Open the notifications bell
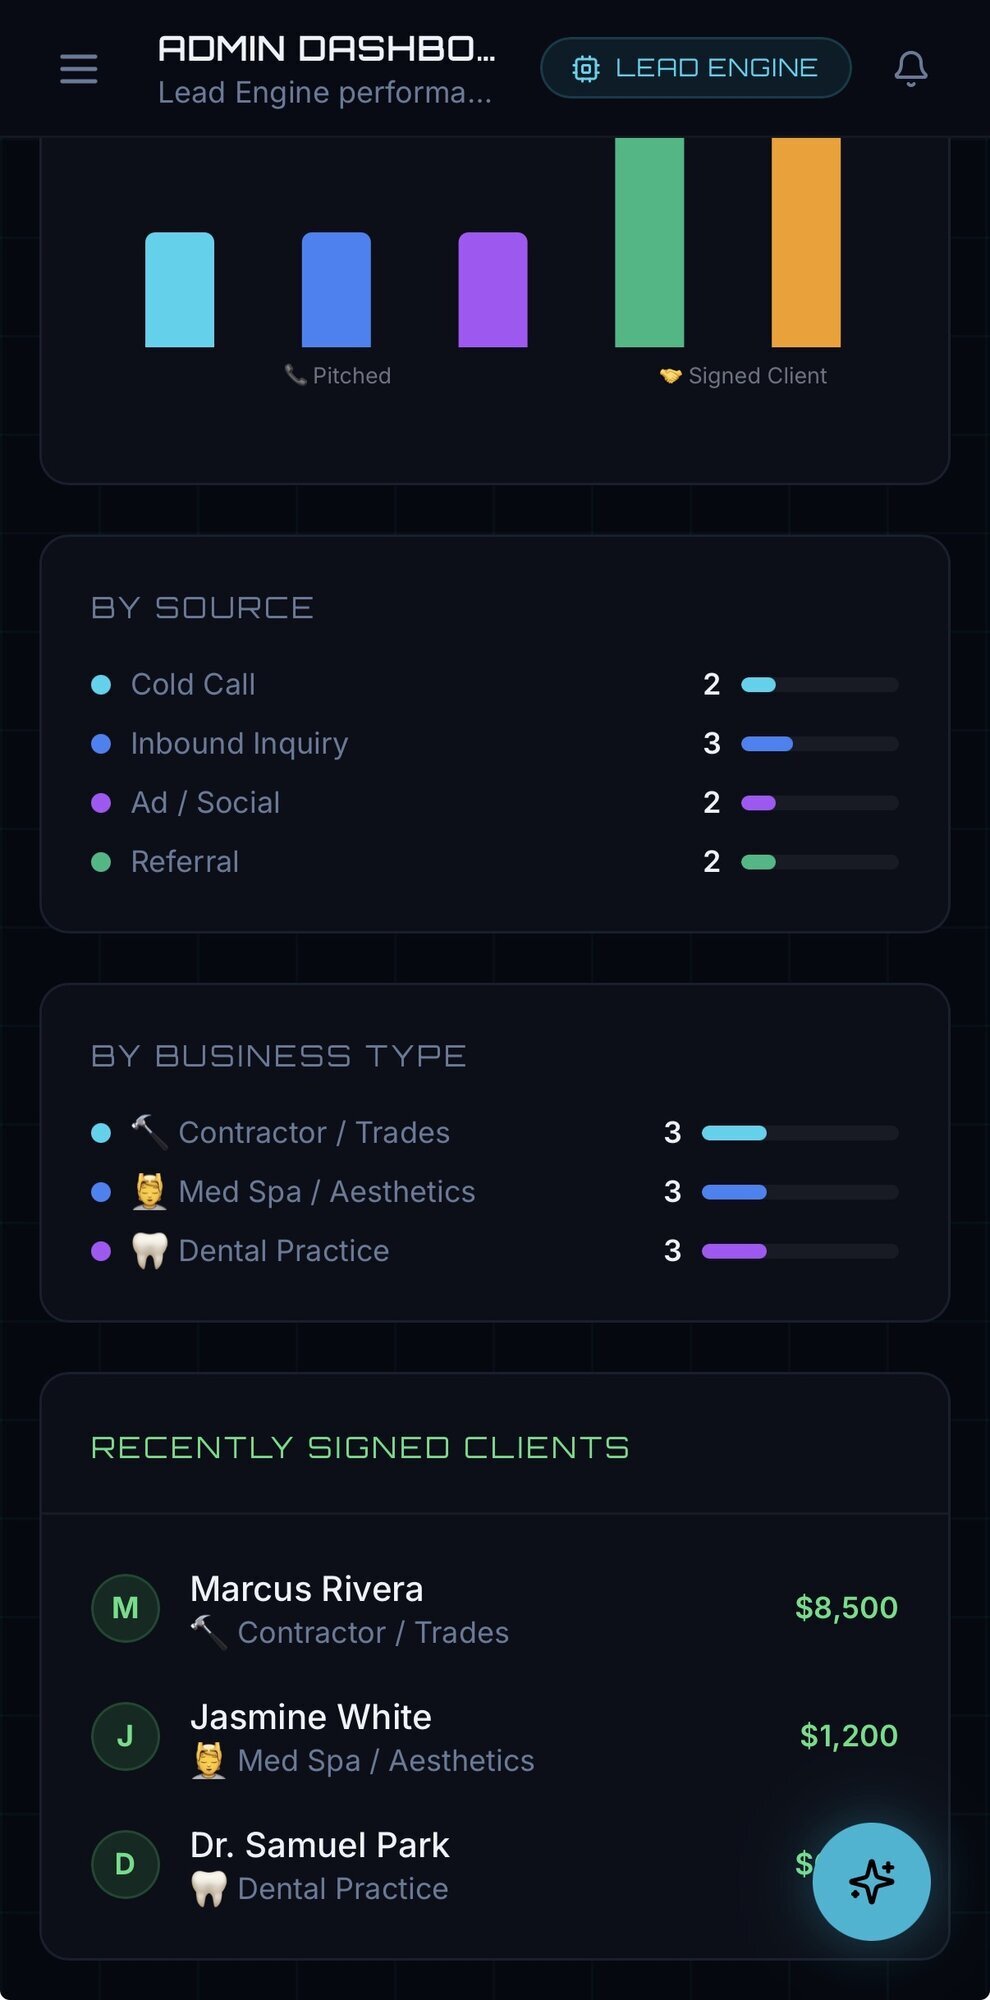 coord(910,69)
